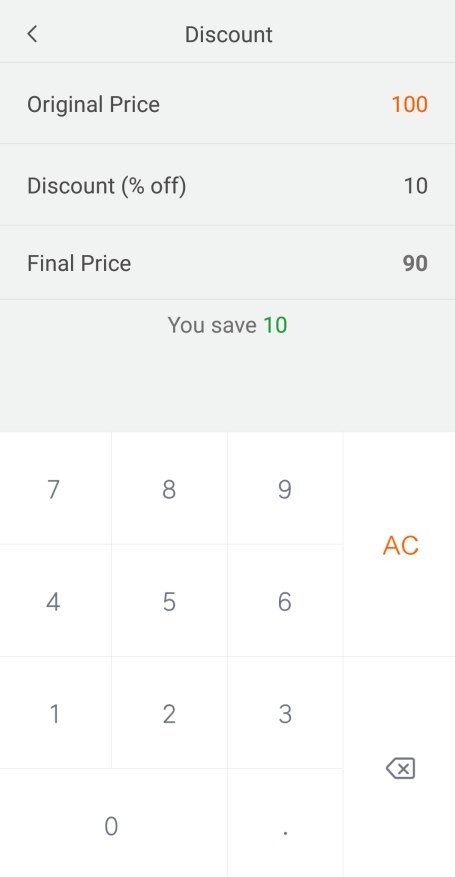Select the Discount (% off) row
Image resolution: width=455 pixels, height=877 pixels.
tap(228, 185)
